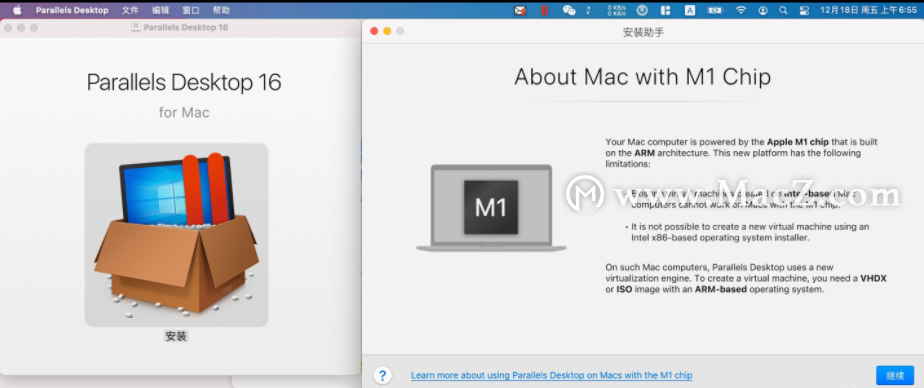The width and height of the screenshot is (924, 388).
Task: Click the user account menu bar icon
Action: [x=763, y=10]
